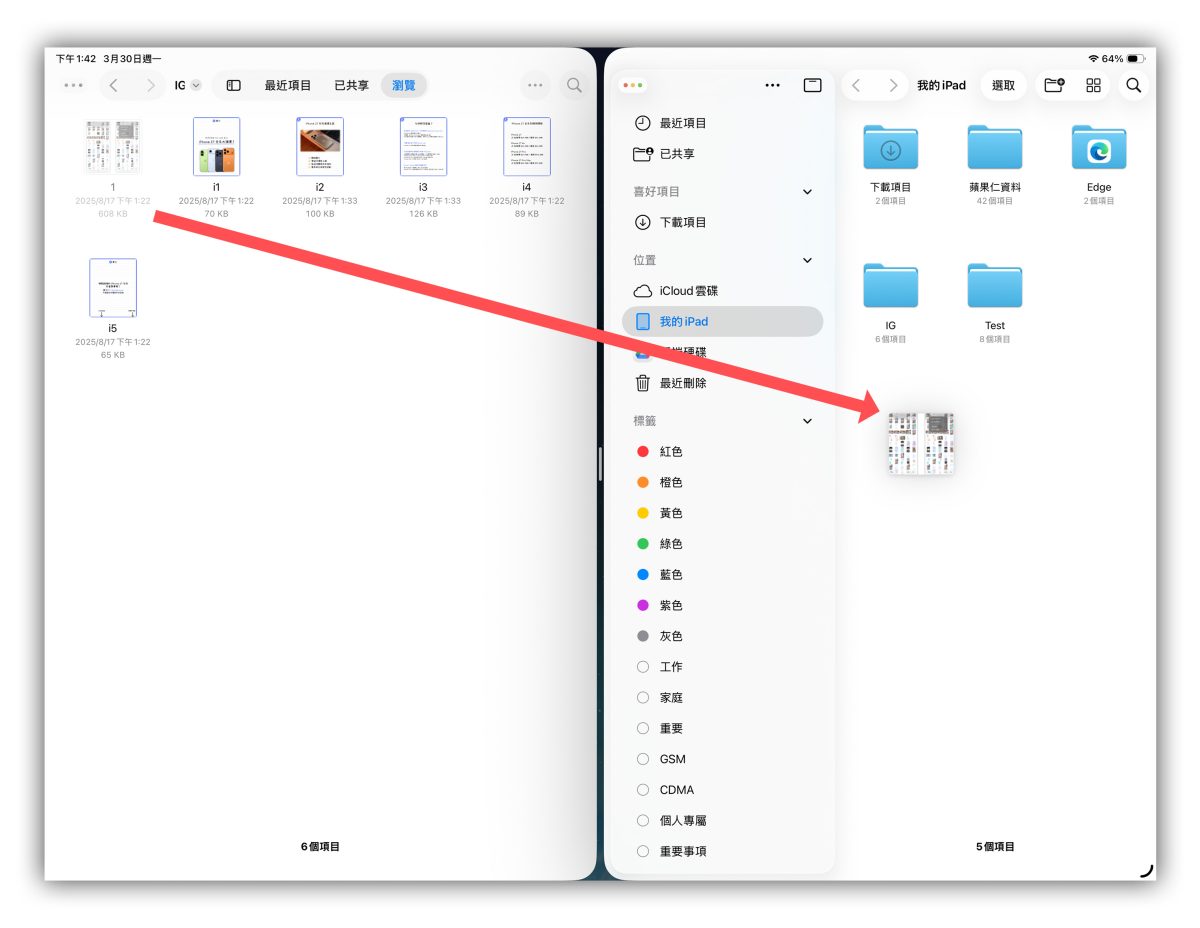Collapse the 標籤 section chevron
Screen dimensions: 1200x928
(807, 420)
